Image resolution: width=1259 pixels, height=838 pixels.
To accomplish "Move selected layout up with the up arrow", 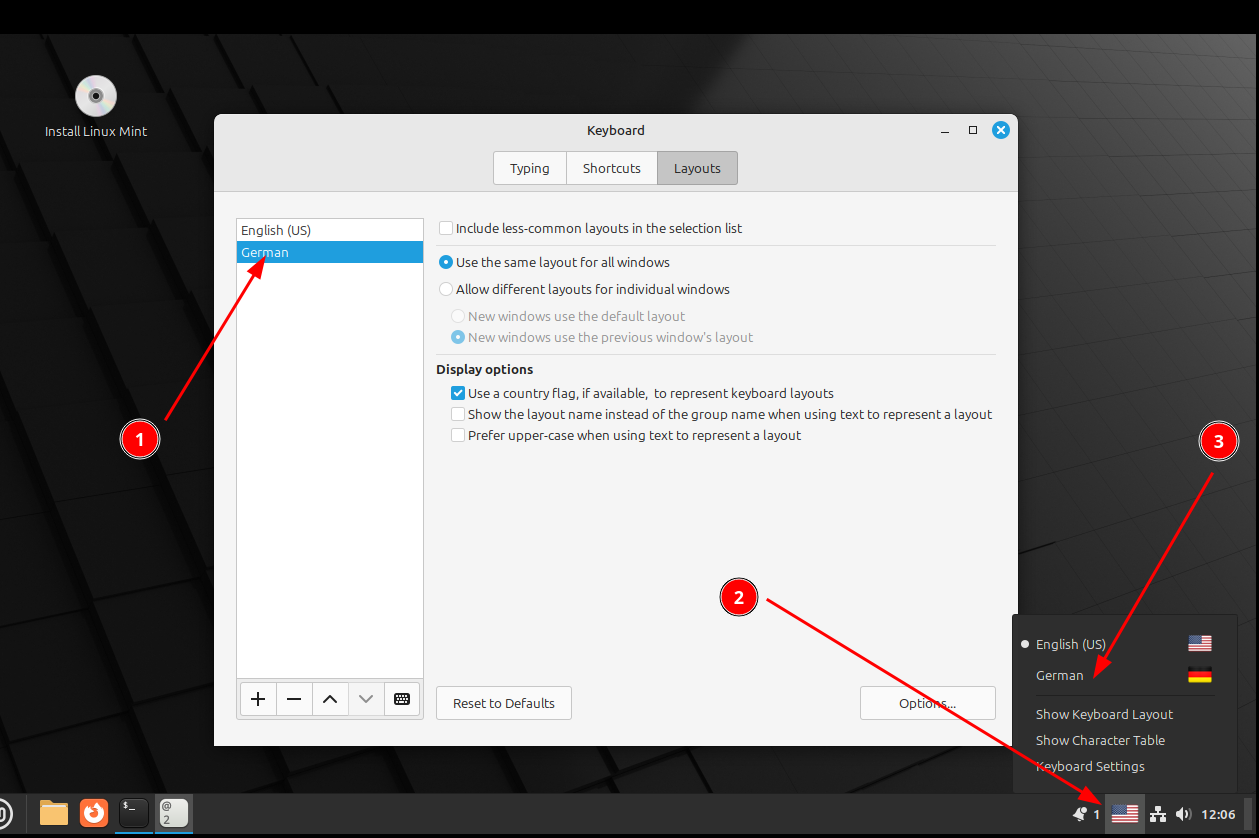I will point(330,699).
